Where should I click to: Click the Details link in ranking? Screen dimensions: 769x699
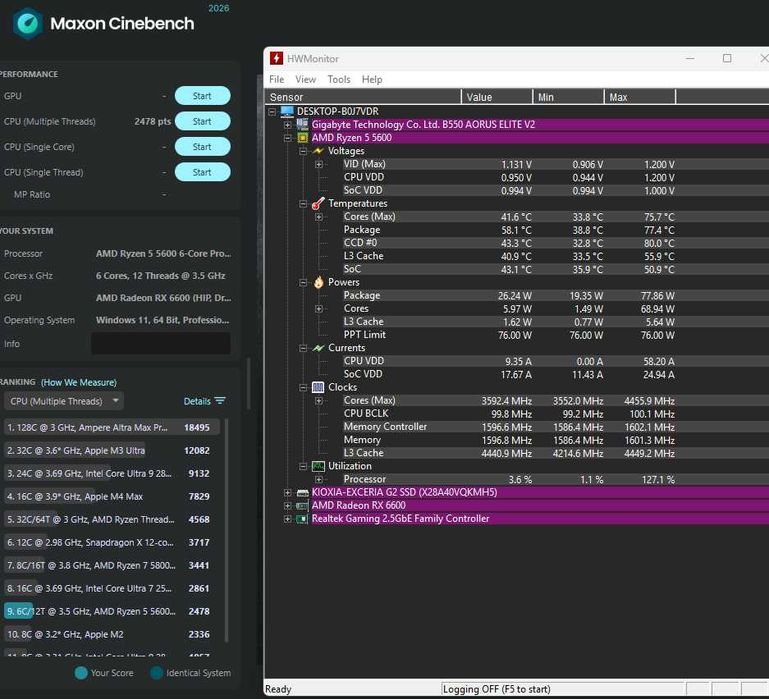197,401
